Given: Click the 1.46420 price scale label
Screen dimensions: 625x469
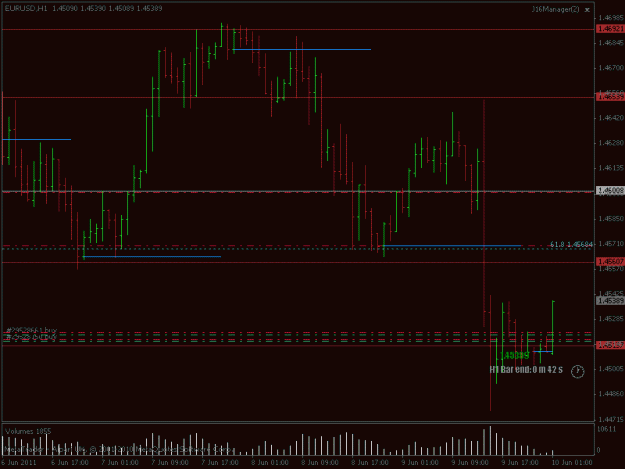Looking at the screenshot, I should point(611,118).
